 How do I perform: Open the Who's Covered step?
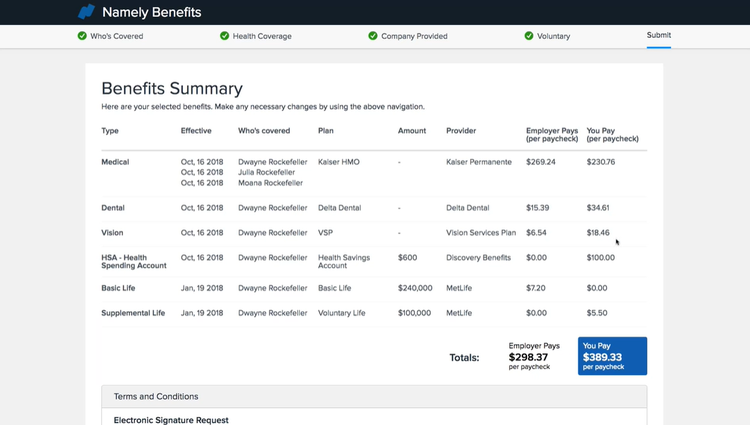[x=116, y=36]
